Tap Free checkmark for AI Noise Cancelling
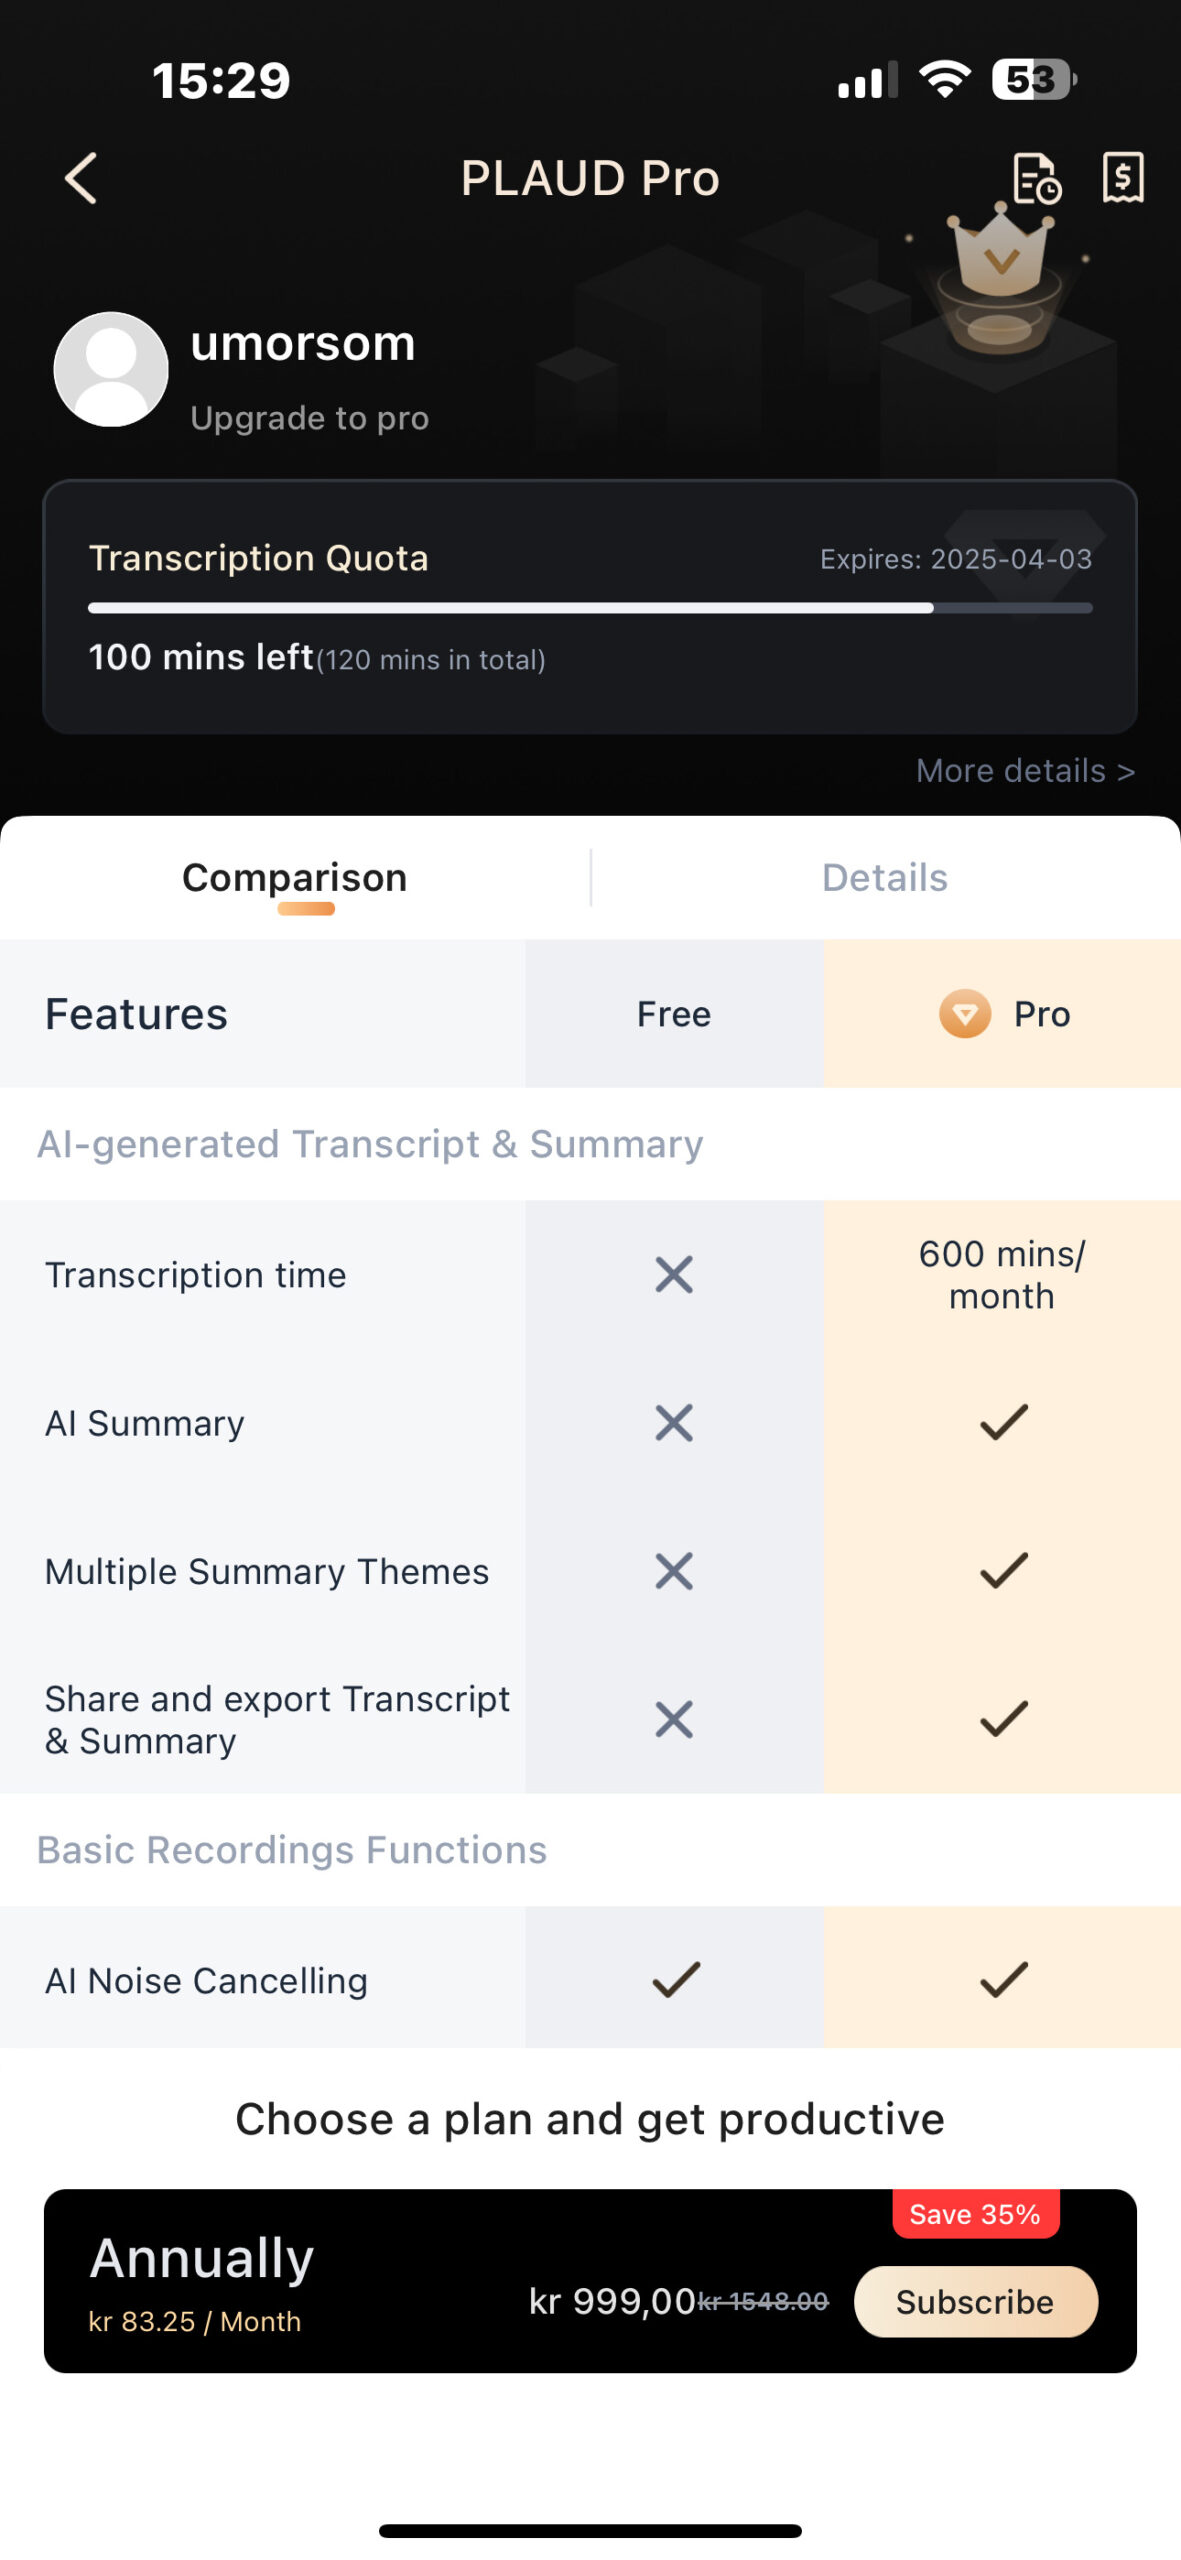This screenshot has width=1181, height=2560. [676, 1979]
